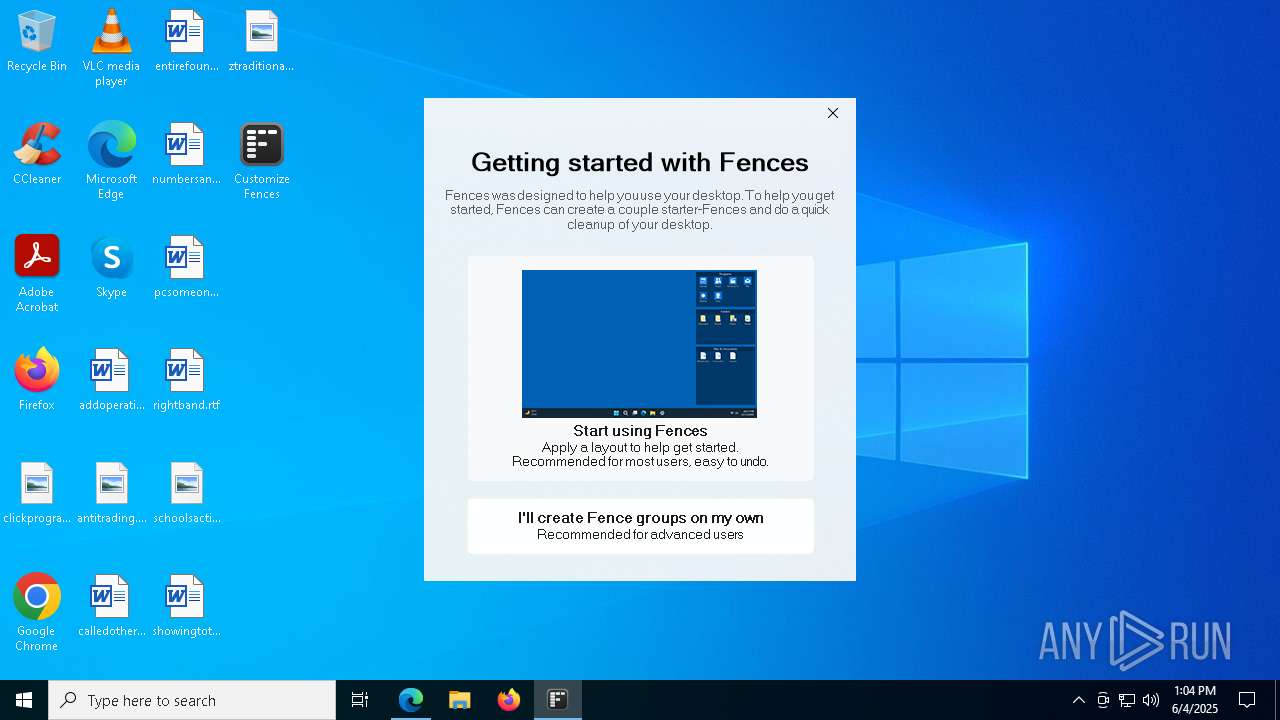Open Firefox from the taskbar
The width and height of the screenshot is (1280, 720).
click(x=509, y=700)
